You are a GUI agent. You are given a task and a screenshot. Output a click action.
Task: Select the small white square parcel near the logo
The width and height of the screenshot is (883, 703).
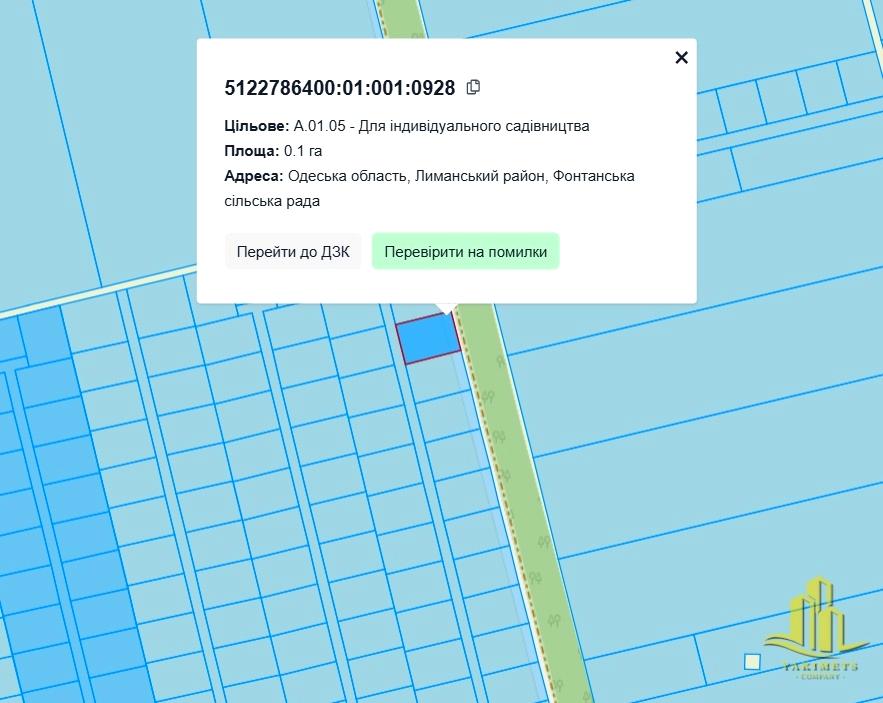point(752,661)
